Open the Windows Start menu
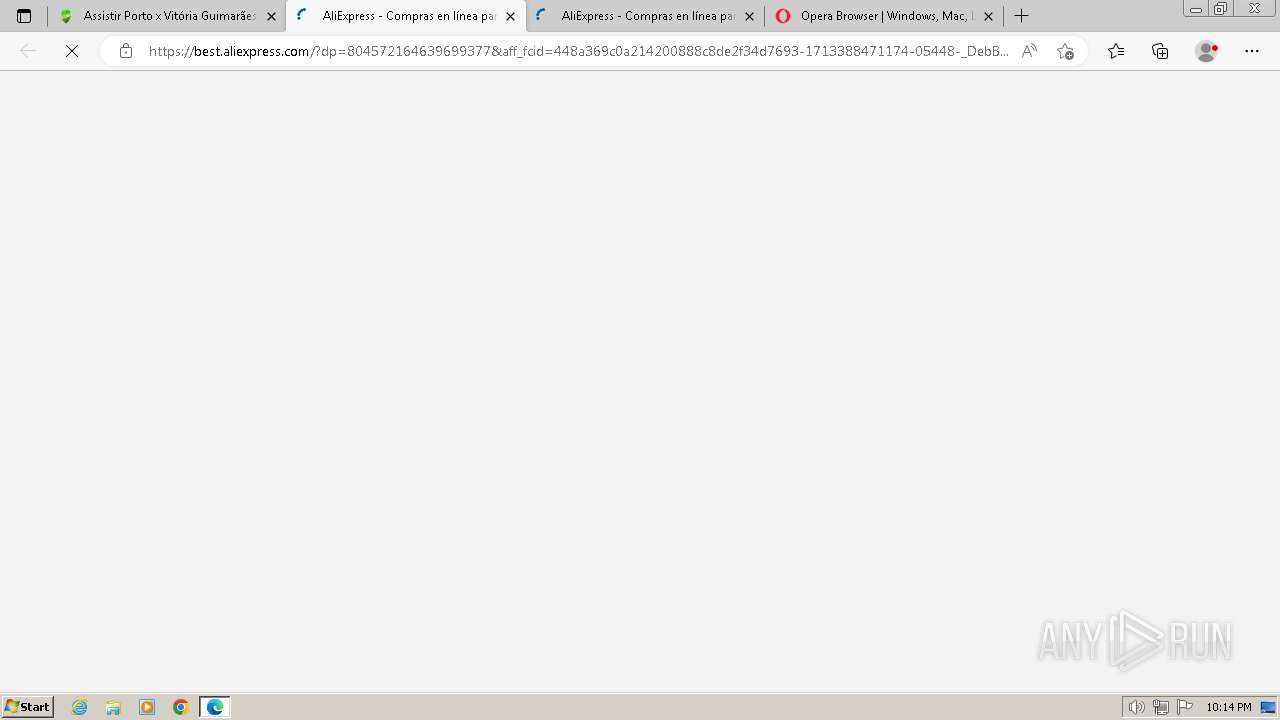The height and width of the screenshot is (720, 1280). (28, 707)
